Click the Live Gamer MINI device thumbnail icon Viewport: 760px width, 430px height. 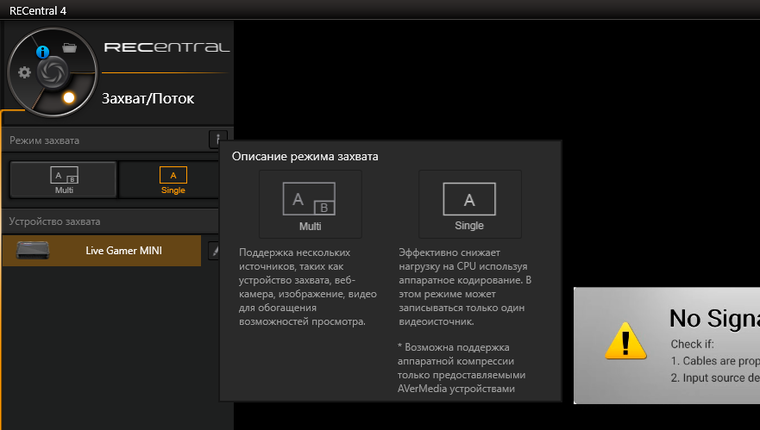point(32,250)
